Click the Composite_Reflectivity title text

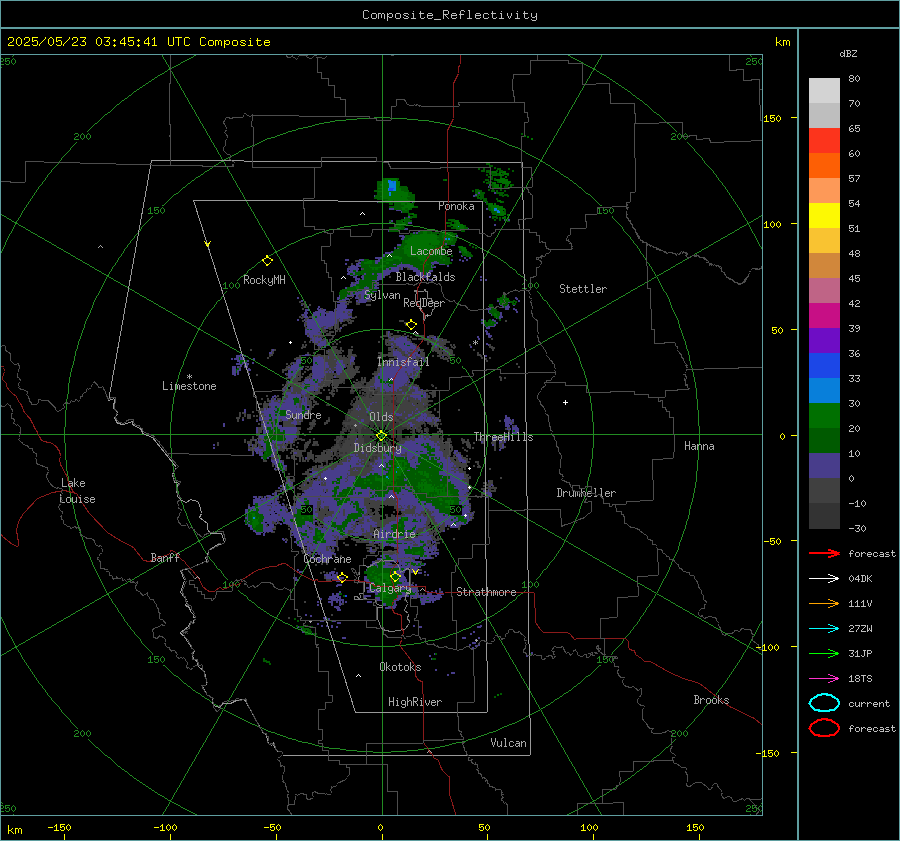click(x=450, y=15)
